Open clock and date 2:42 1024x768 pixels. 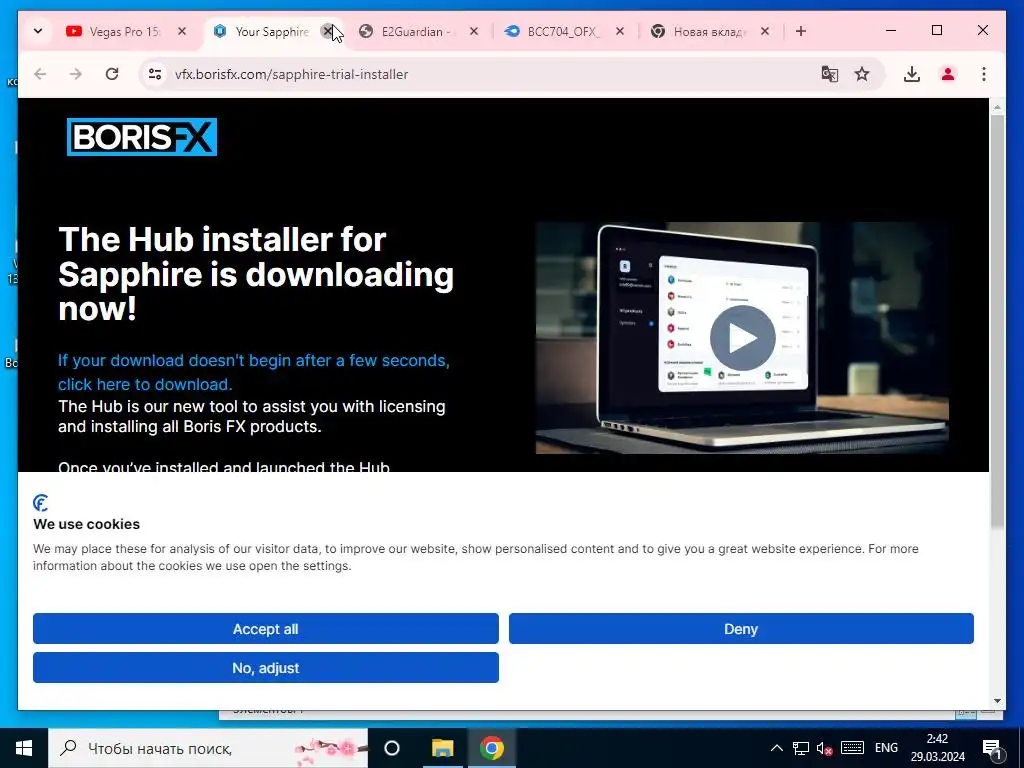click(937, 748)
